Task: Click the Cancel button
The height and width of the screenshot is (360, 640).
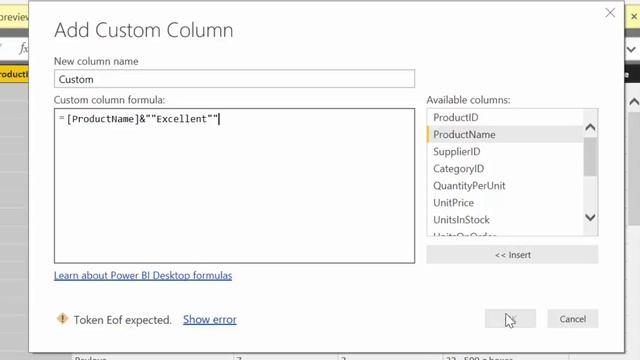Action: click(573, 319)
